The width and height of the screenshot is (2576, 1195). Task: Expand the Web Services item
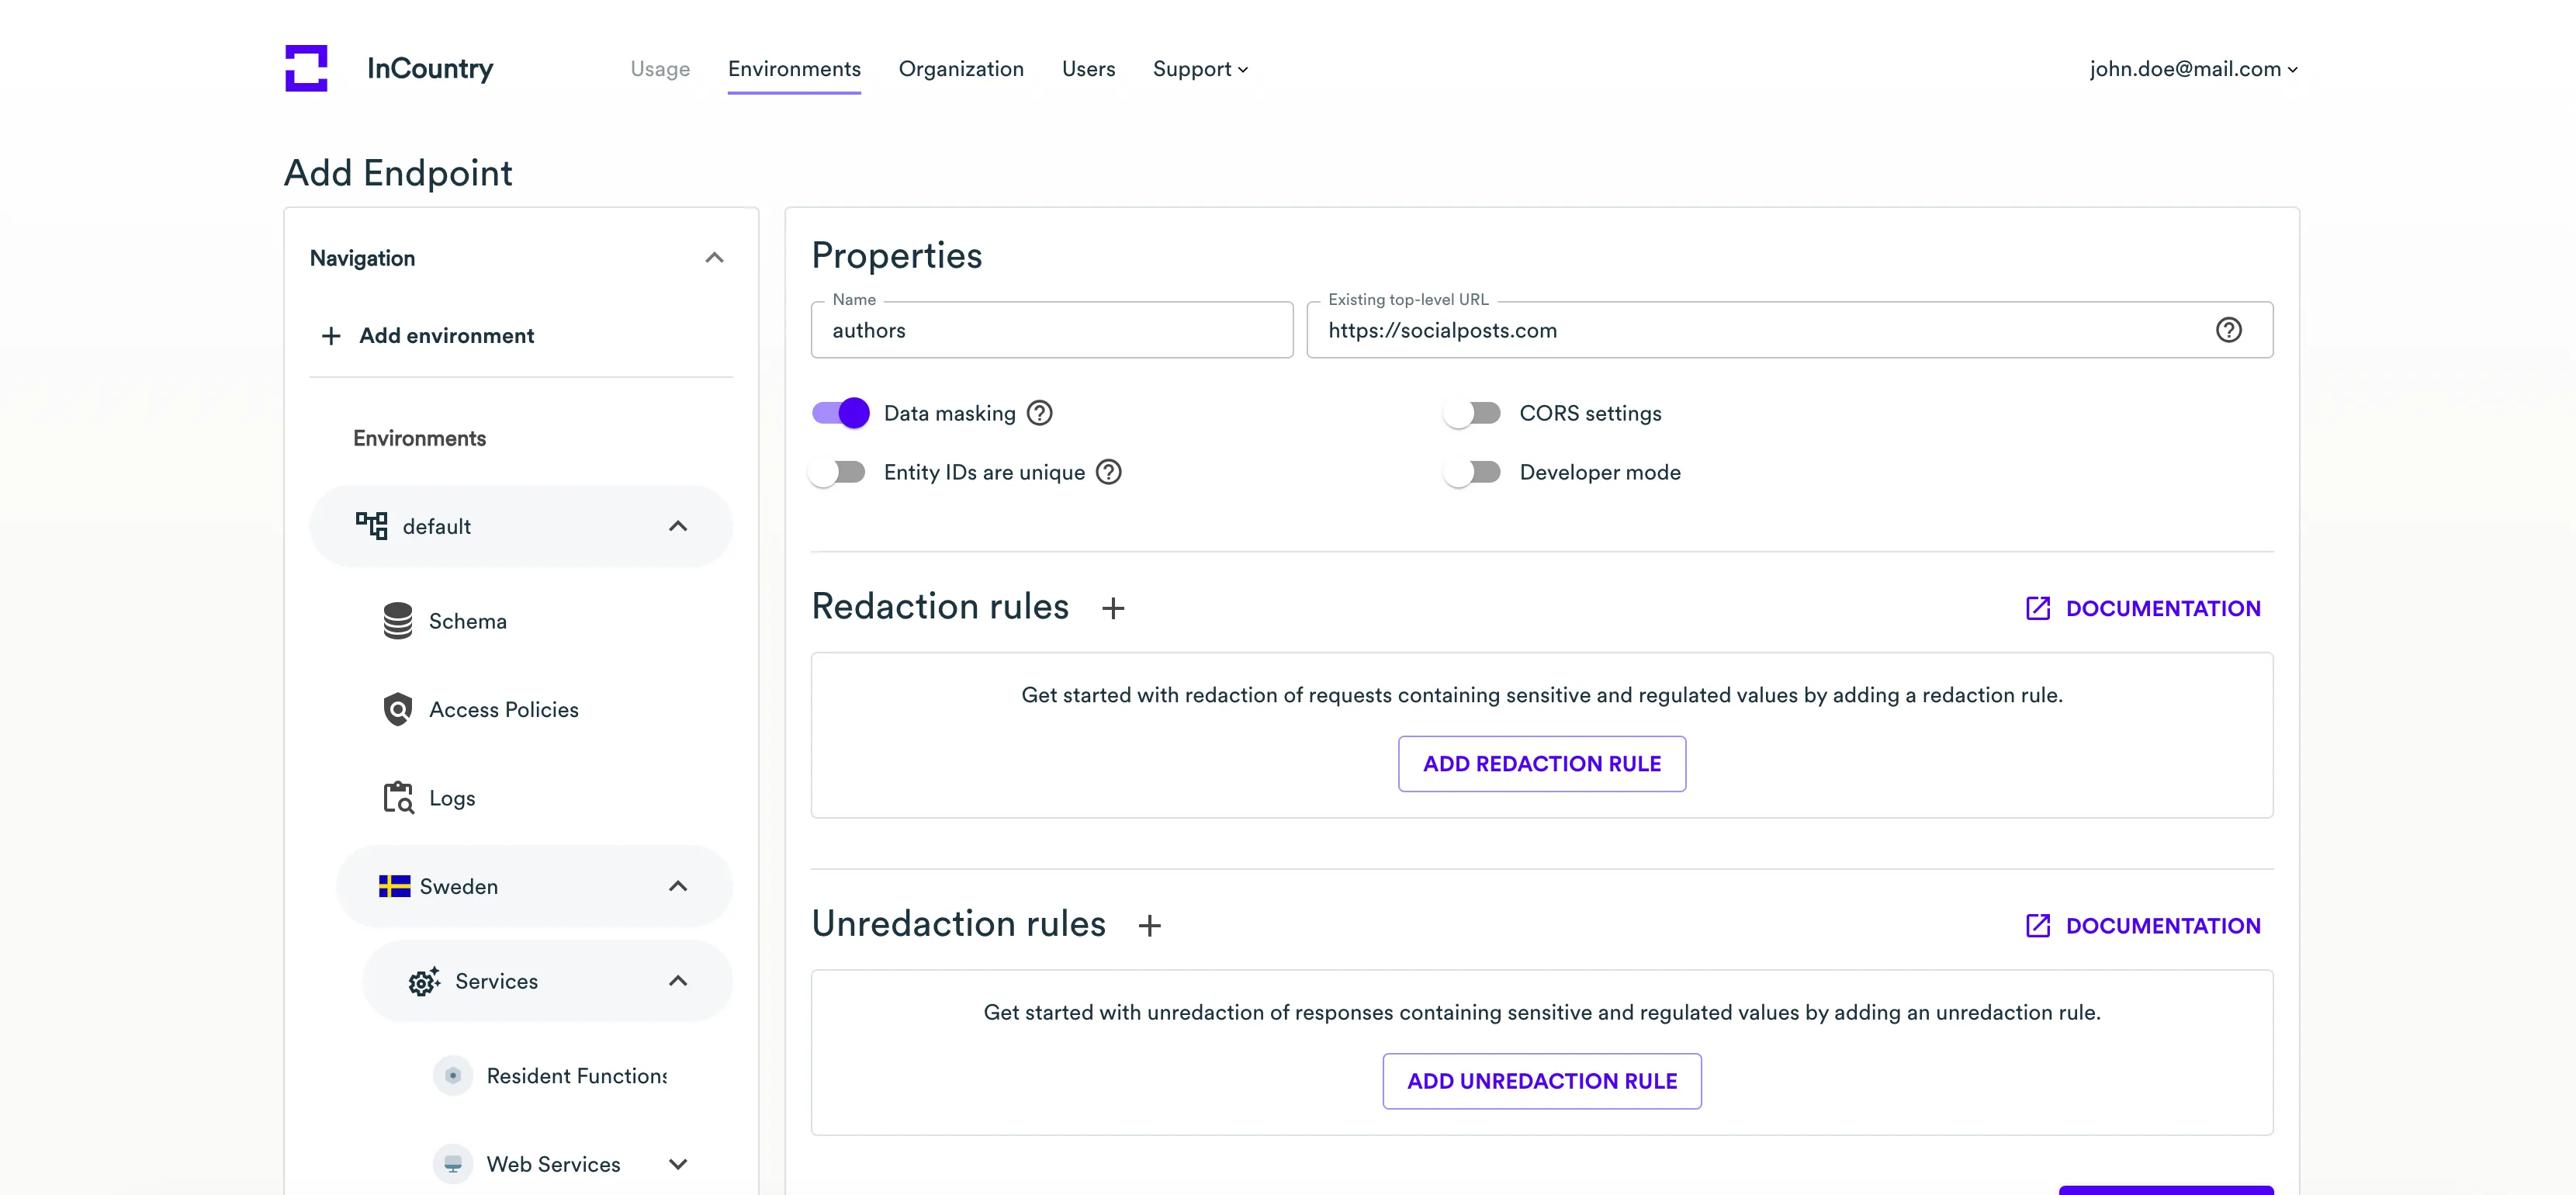pyautogui.click(x=678, y=1164)
